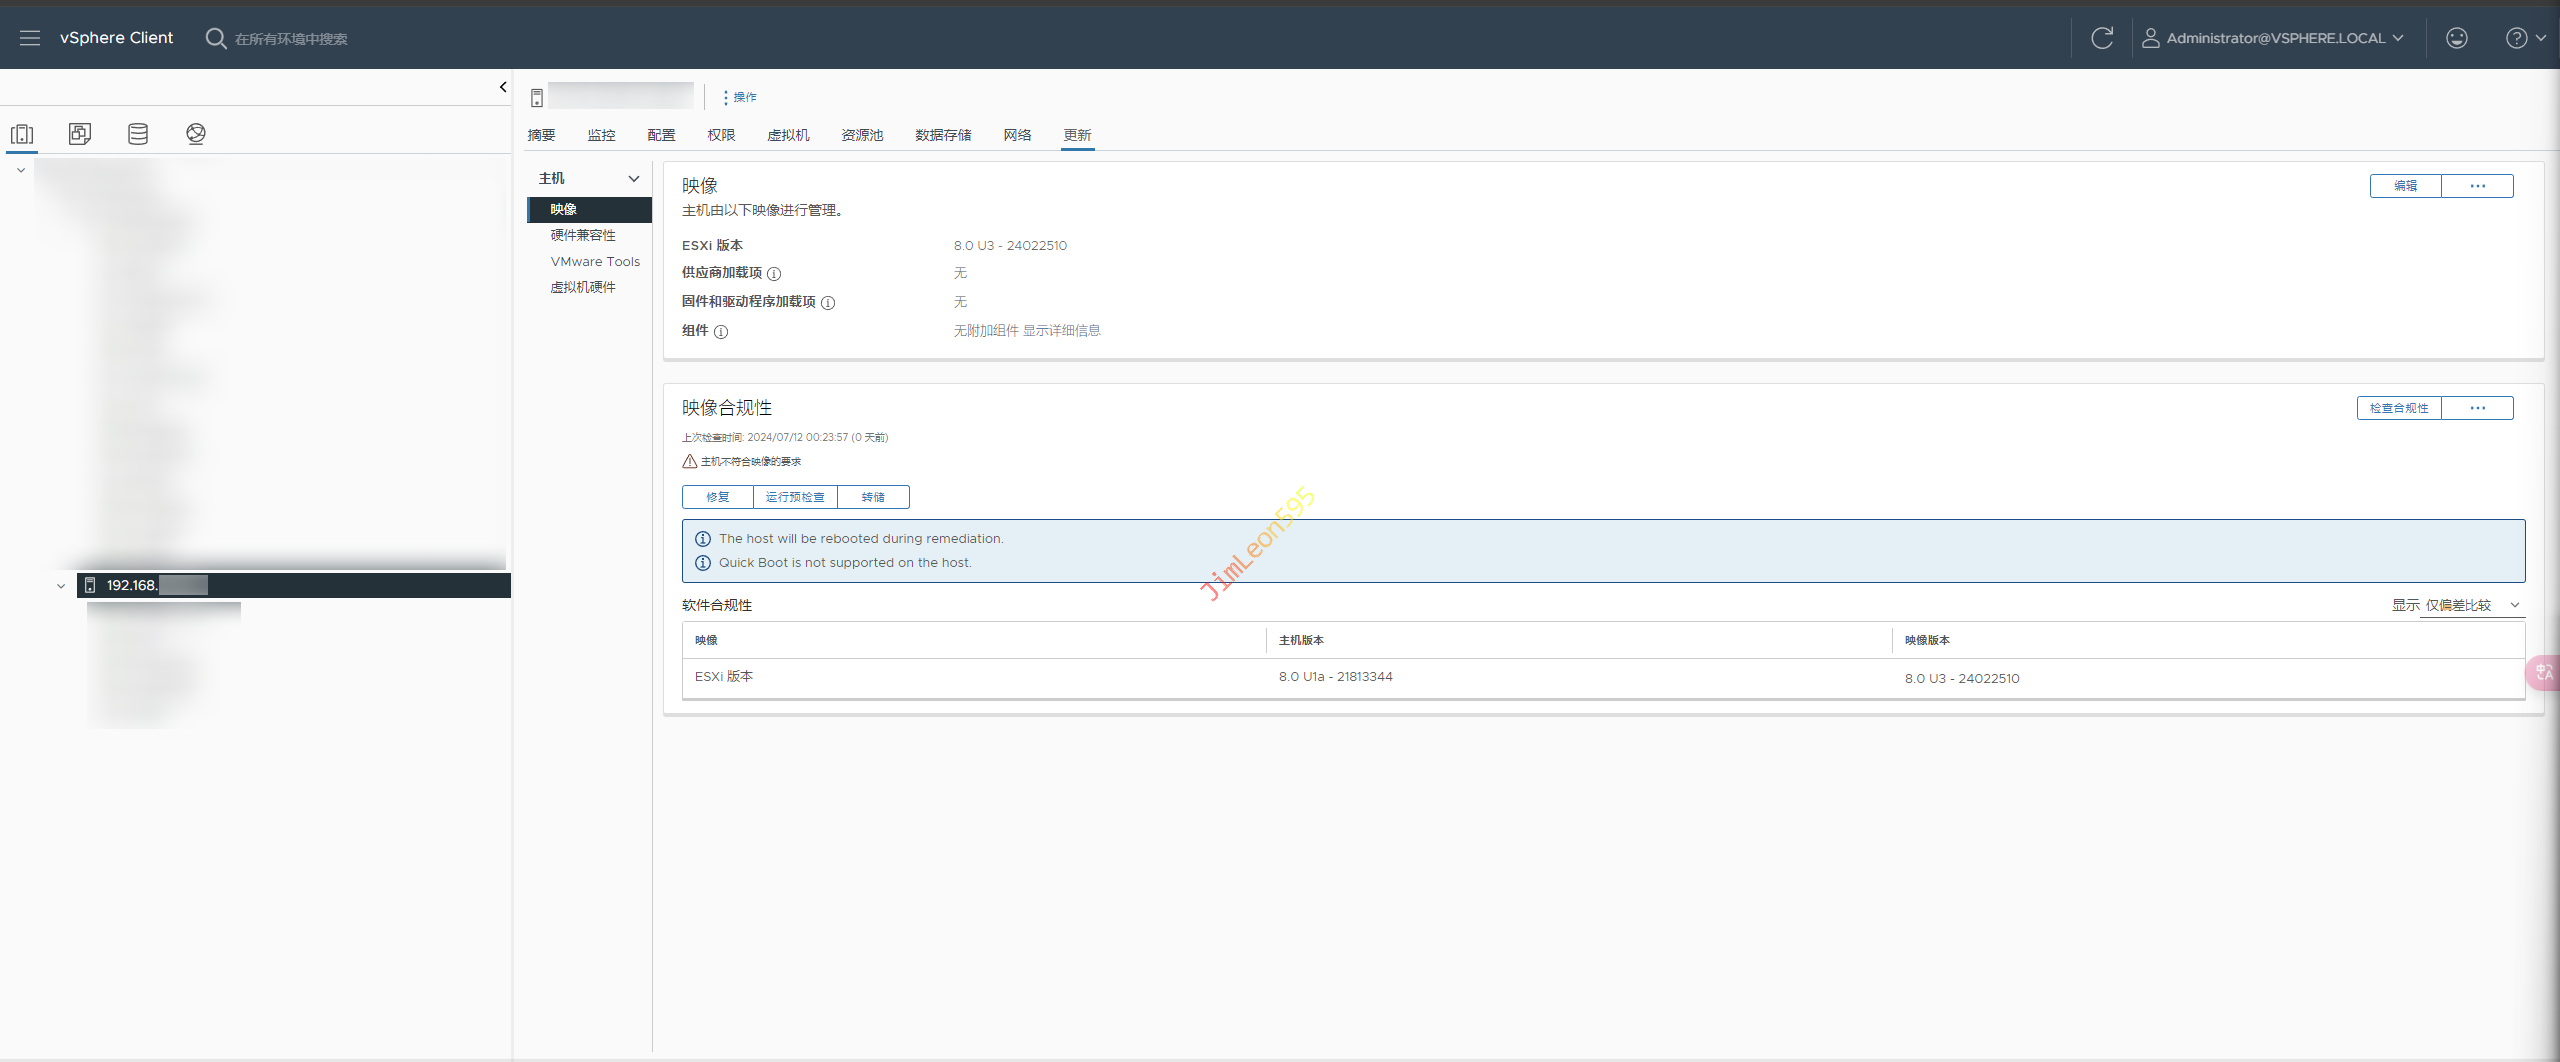Open the 仅偏差比较 display dropdown
This screenshot has width=2560, height=1062.
pos(2470,606)
